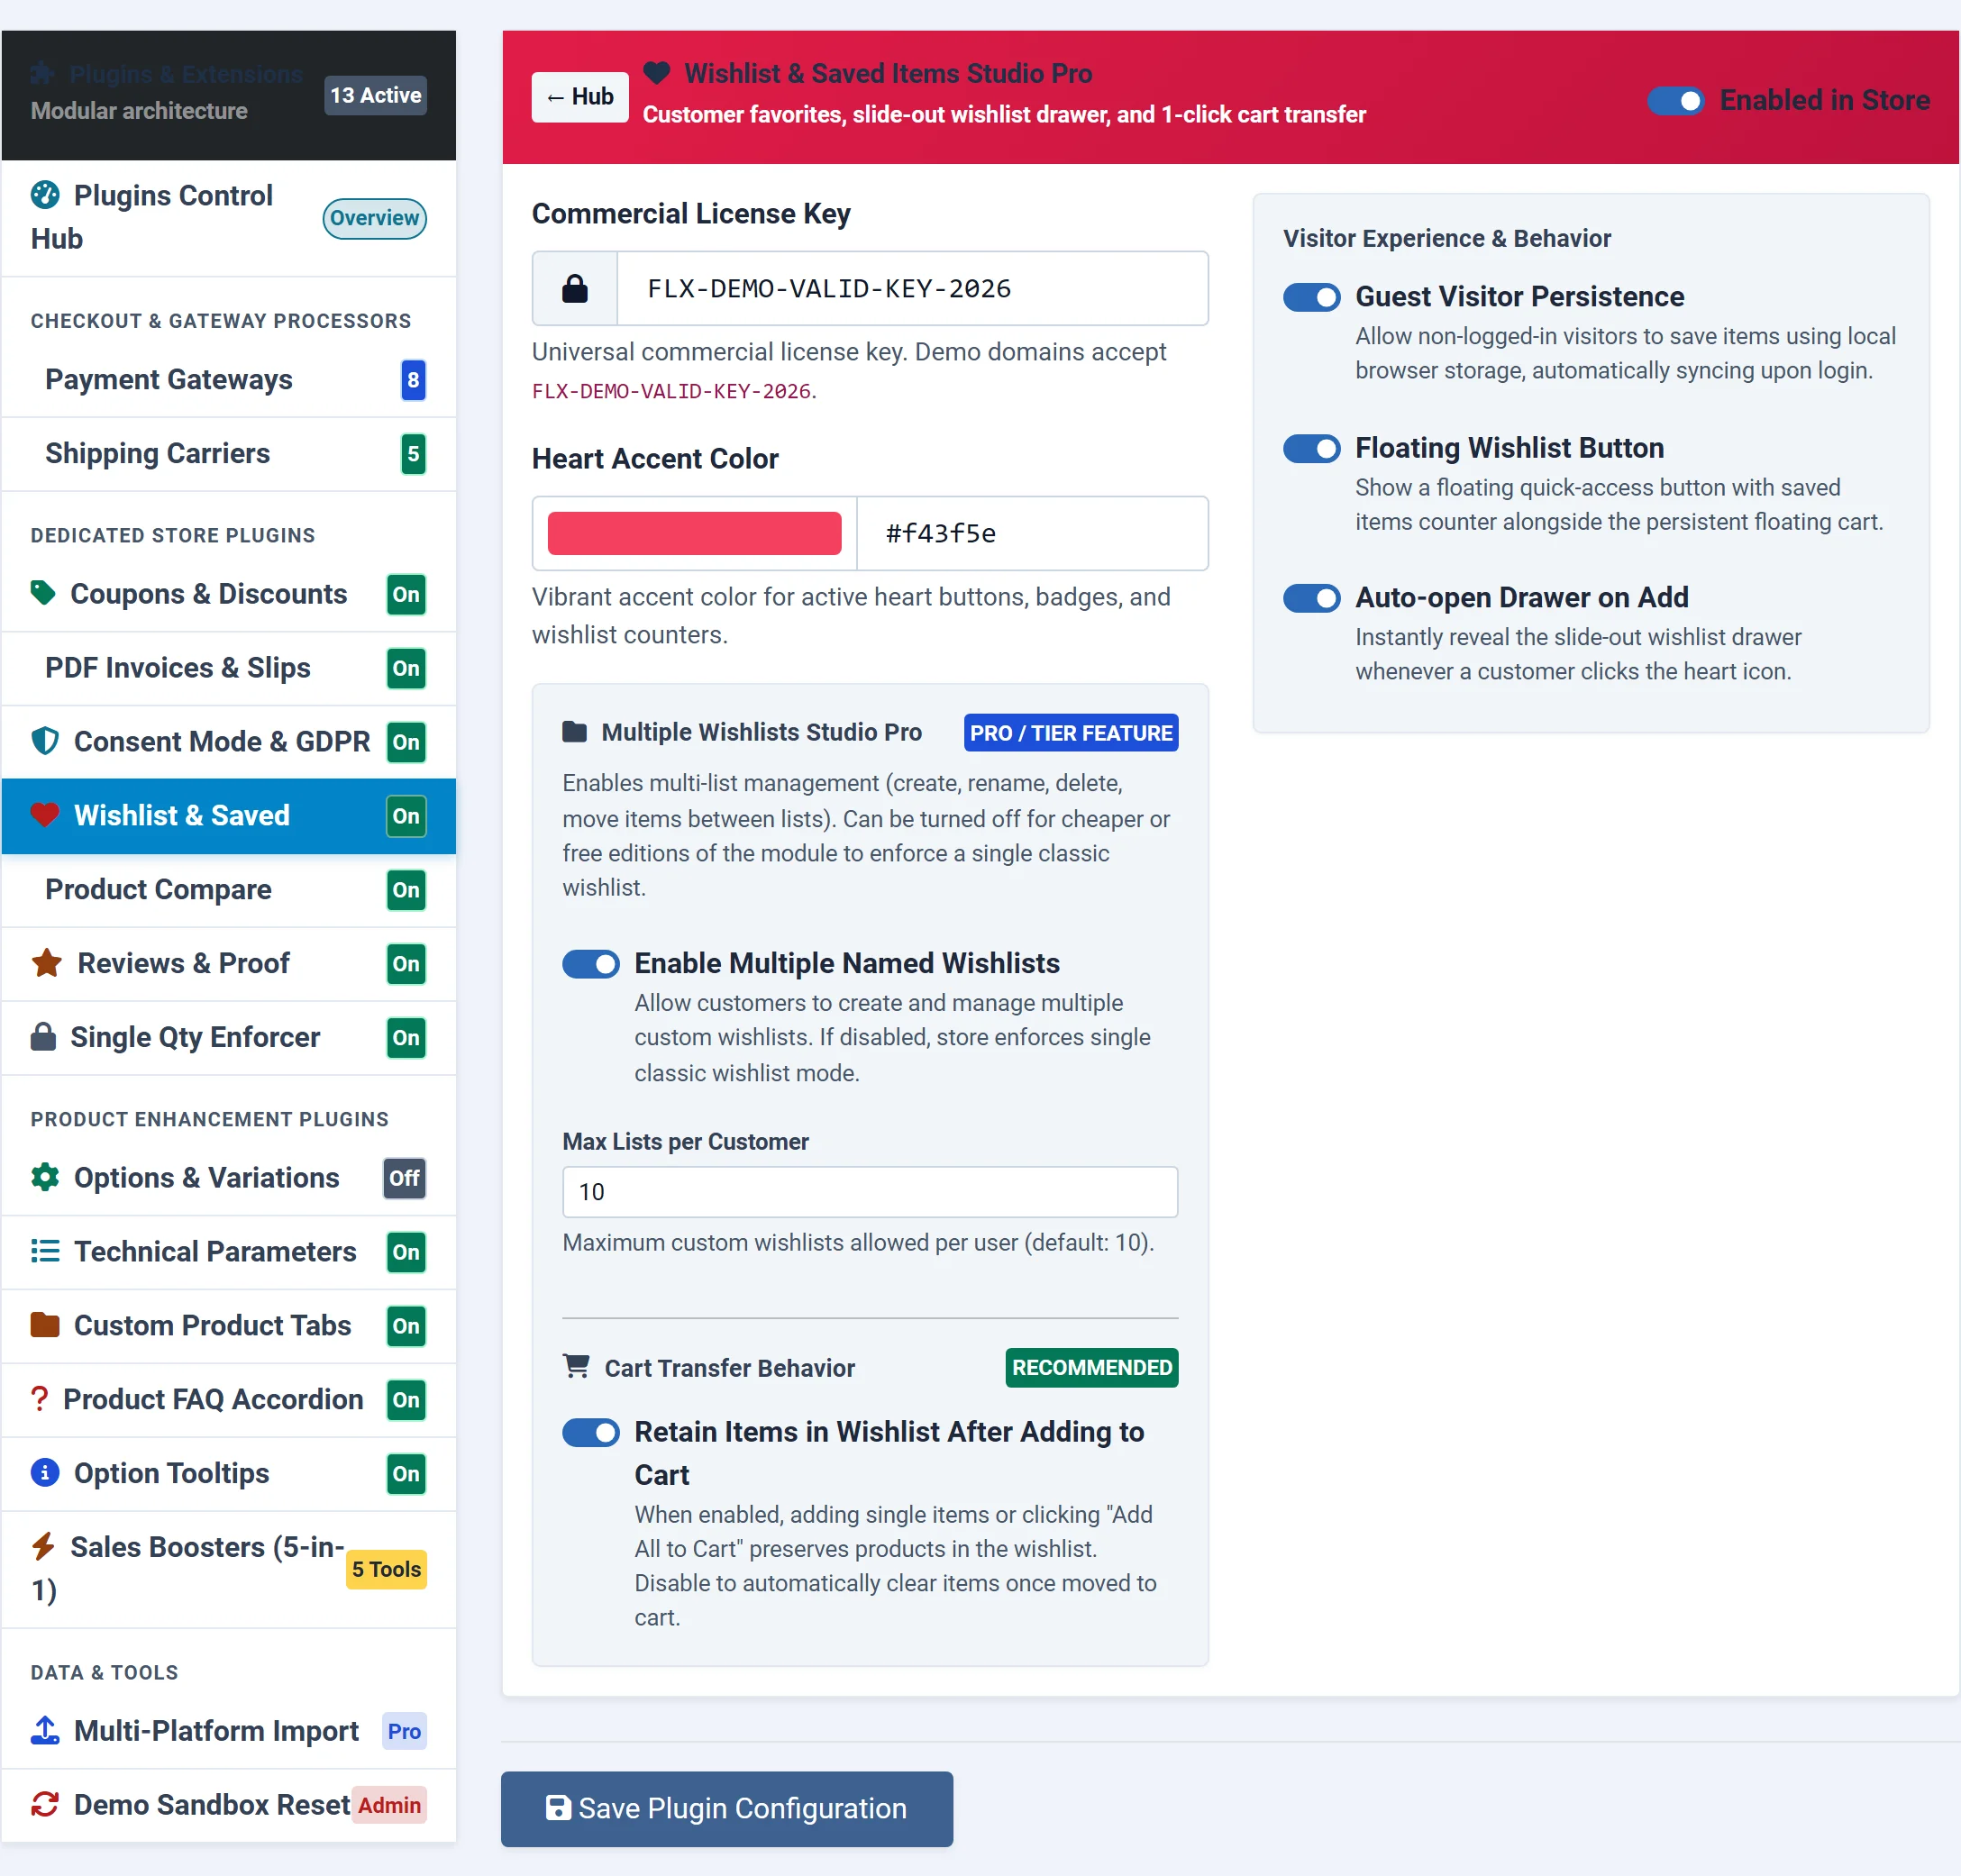Screen dimensions: 1961x1876
Task: Open PDF Invoices & Slips plugin
Action: (x=229, y=668)
